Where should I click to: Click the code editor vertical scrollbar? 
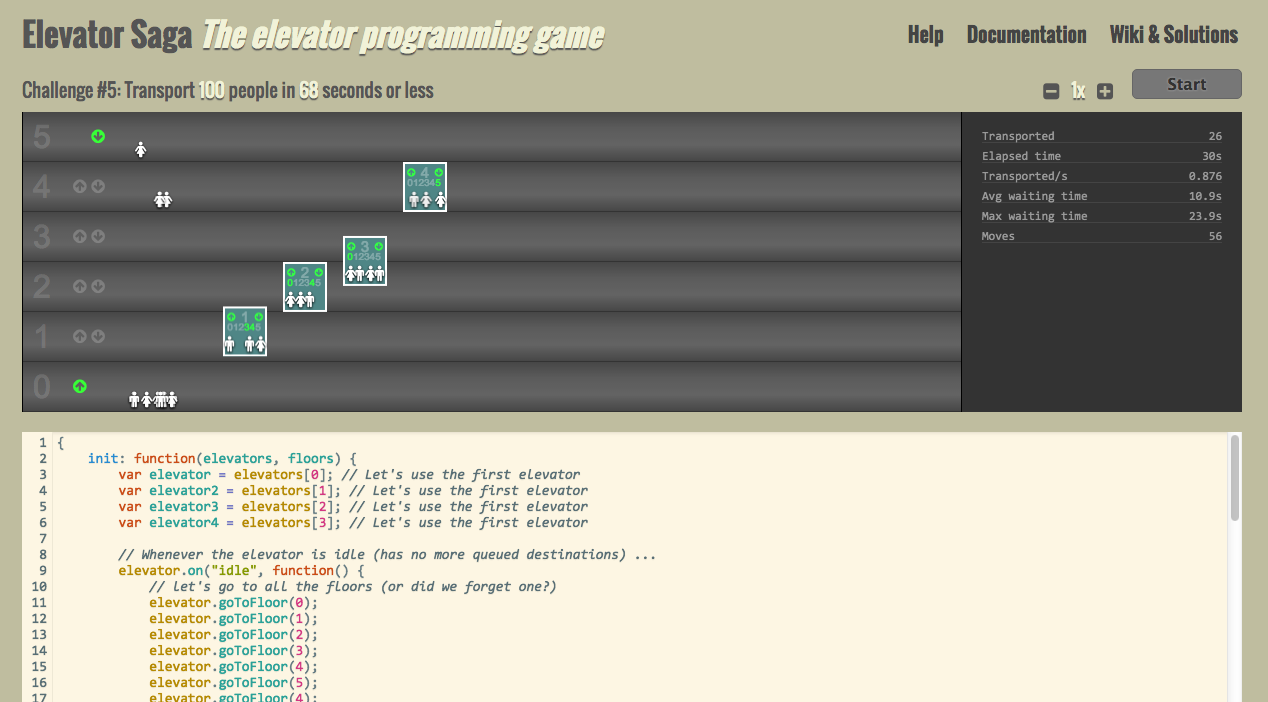click(1234, 480)
